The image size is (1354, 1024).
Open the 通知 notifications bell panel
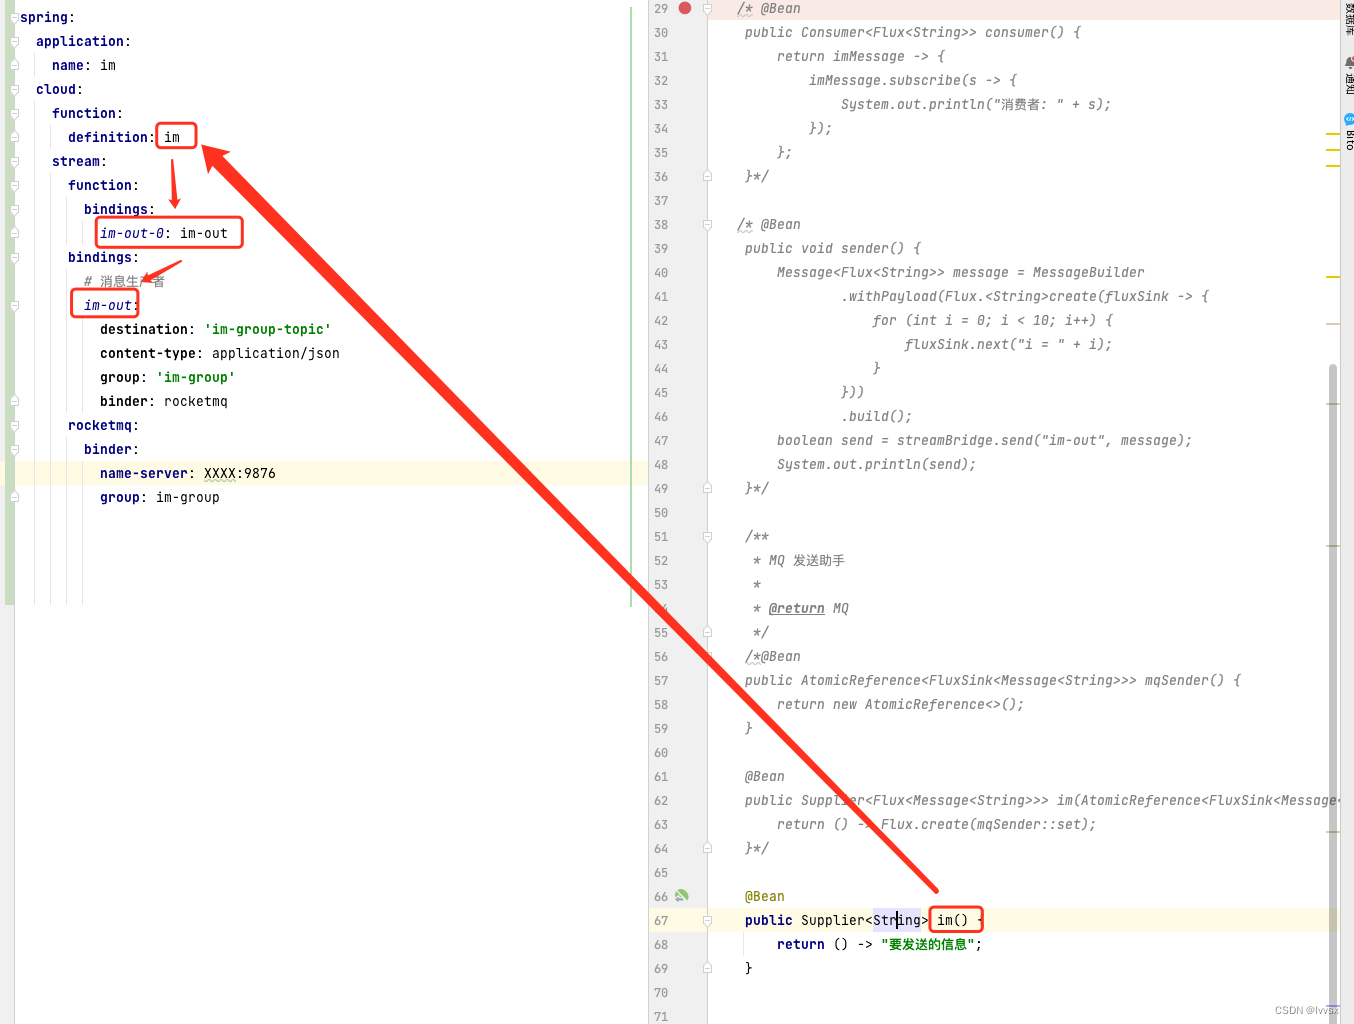(x=1348, y=74)
